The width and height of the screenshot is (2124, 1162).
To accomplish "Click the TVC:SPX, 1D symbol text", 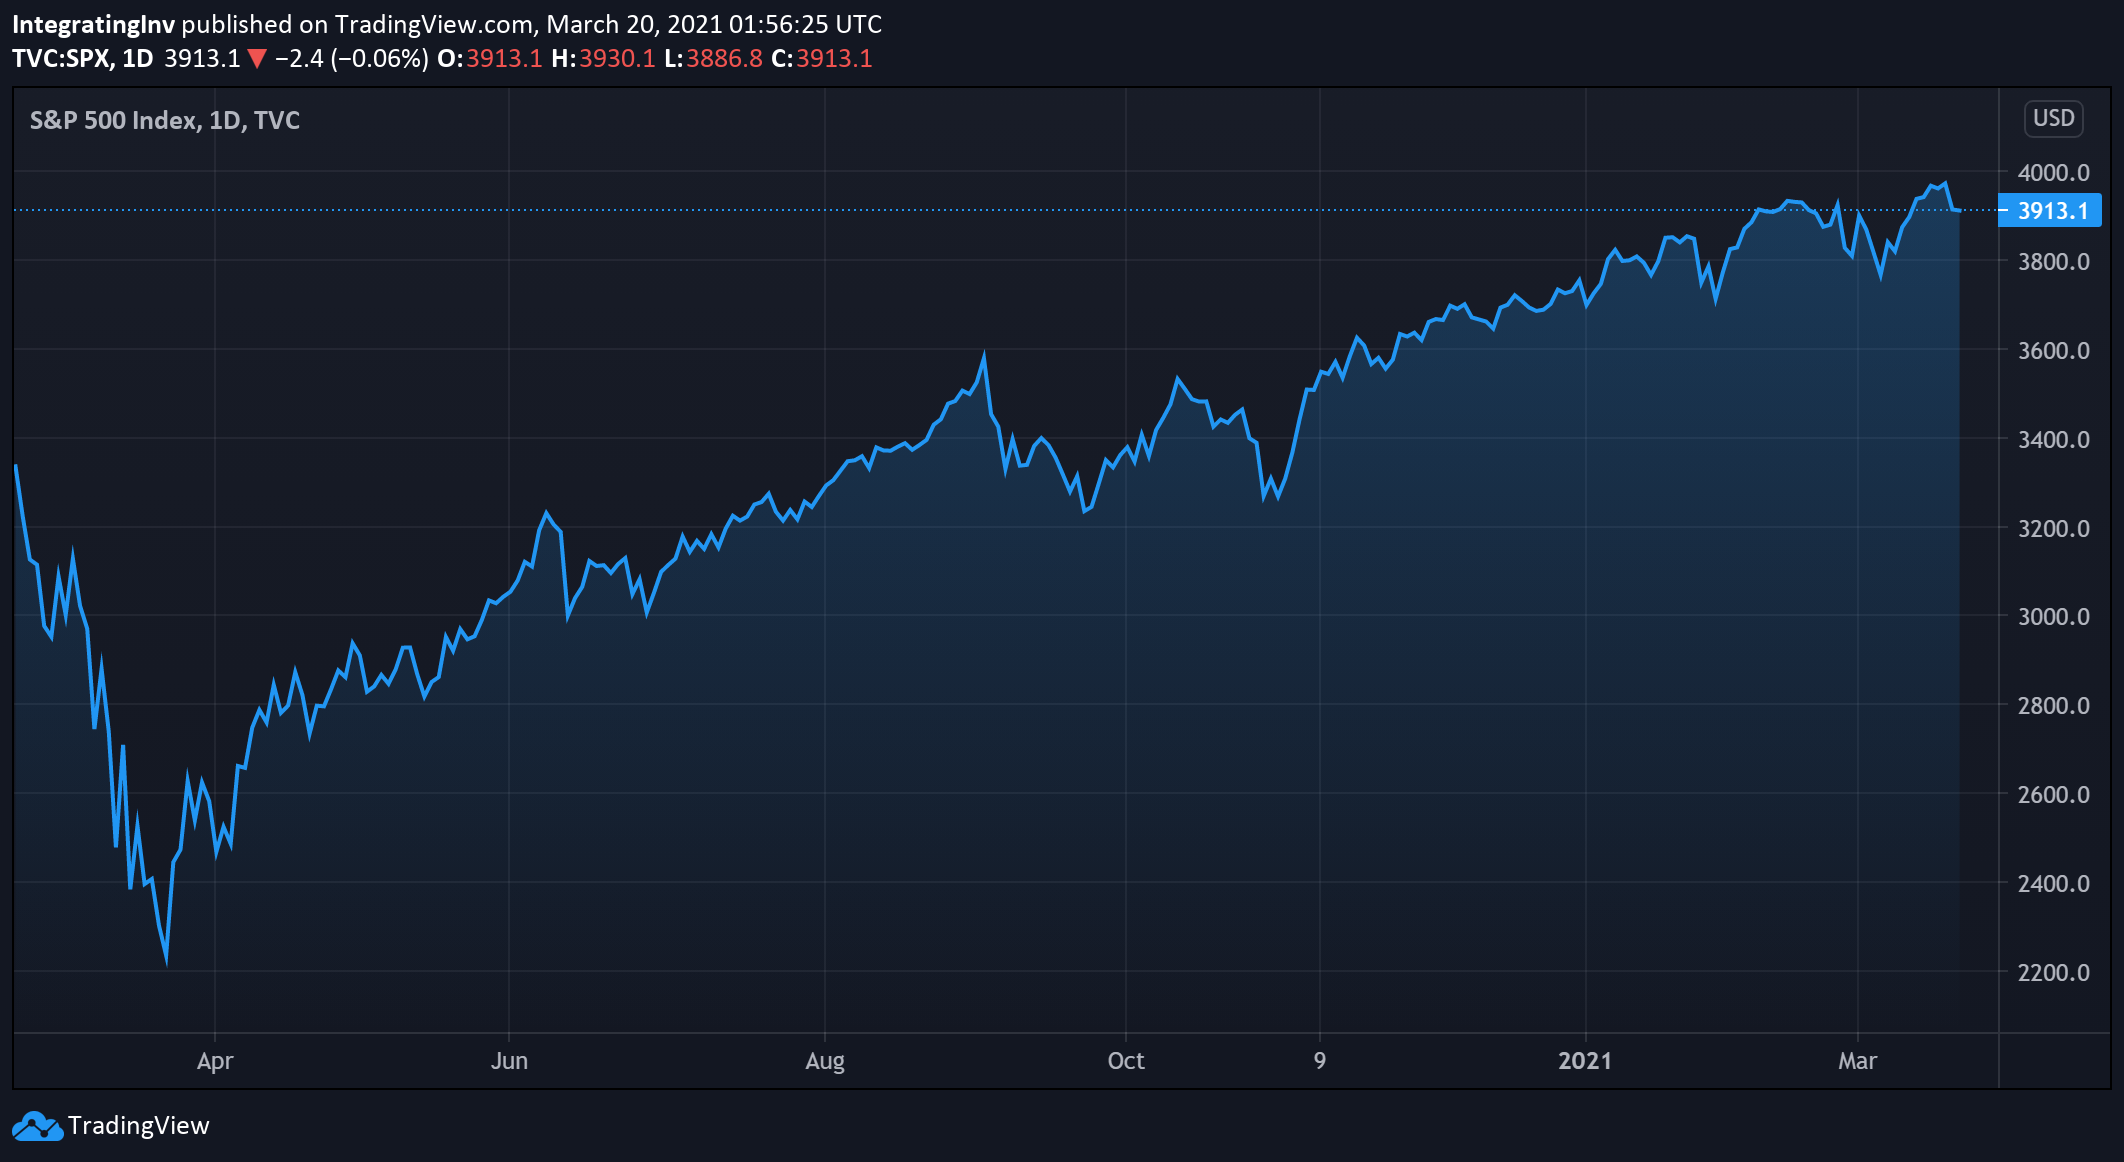I will tap(83, 59).
